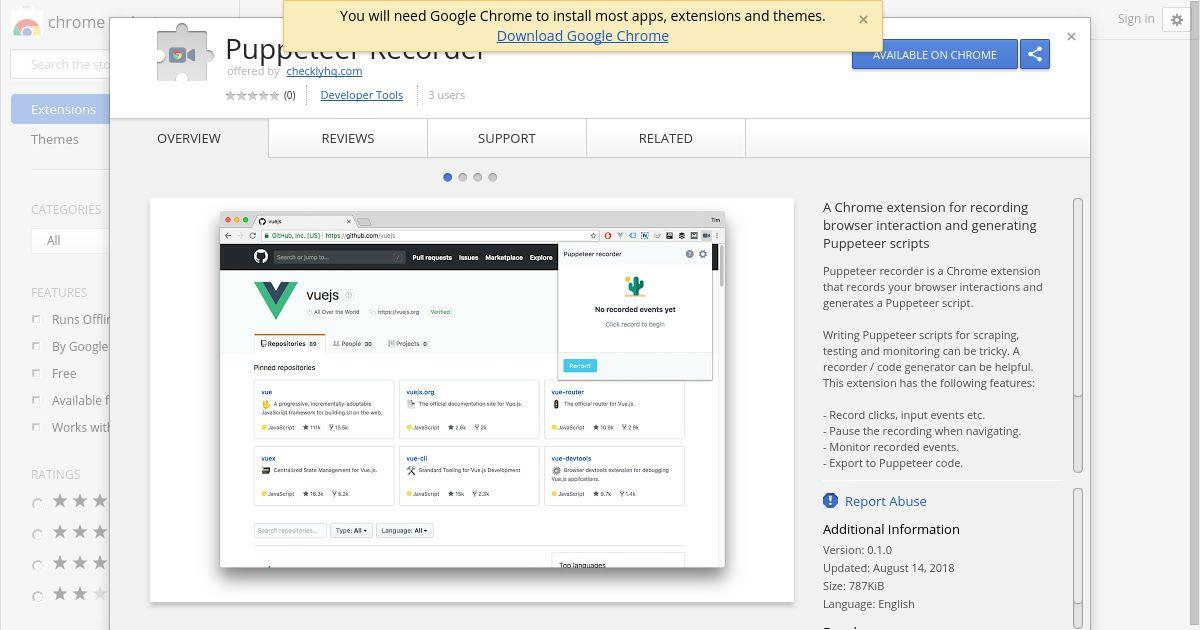
Task: Switch to the Overview tab
Action: [189, 138]
